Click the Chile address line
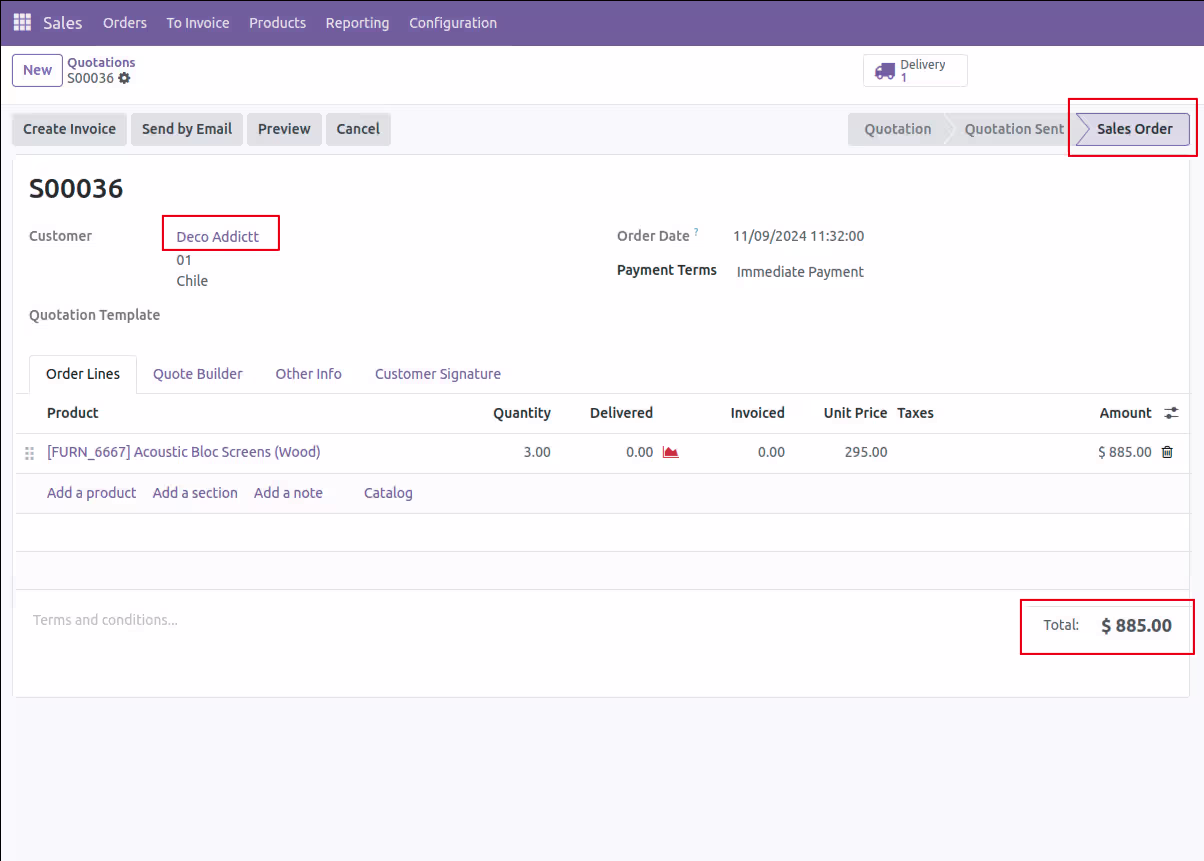This screenshot has width=1204, height=861. point(192,281)
